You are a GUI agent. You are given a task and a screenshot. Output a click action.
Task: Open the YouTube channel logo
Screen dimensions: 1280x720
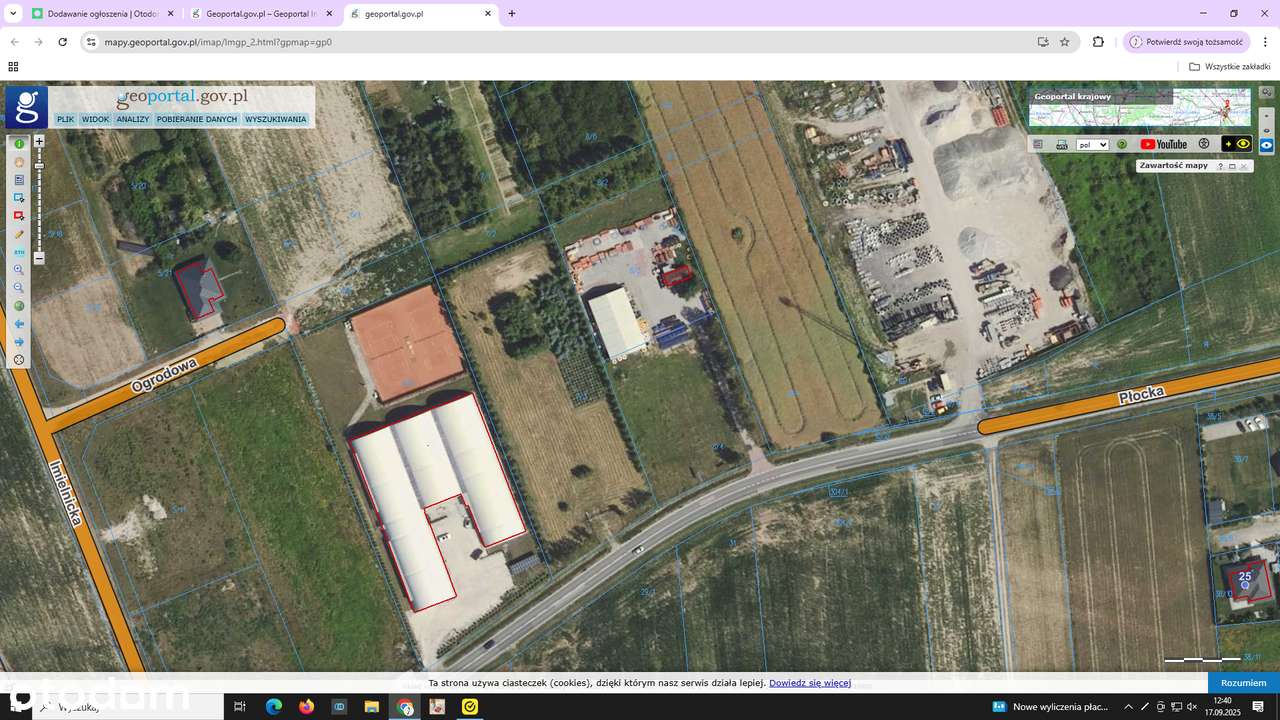click(x=1164, y=144)
